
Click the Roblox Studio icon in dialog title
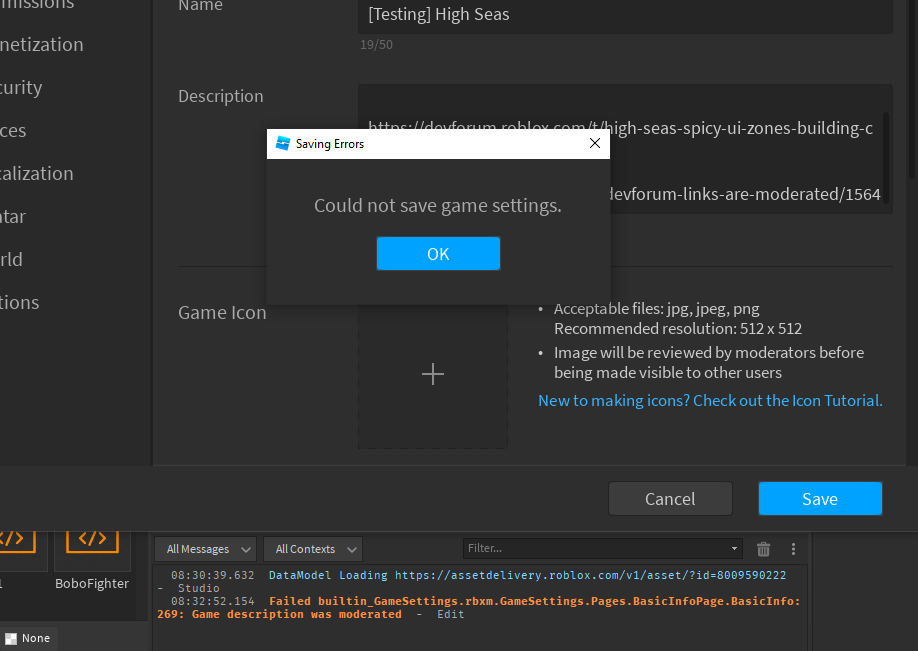pyautogui.click(x=283, y=144)
